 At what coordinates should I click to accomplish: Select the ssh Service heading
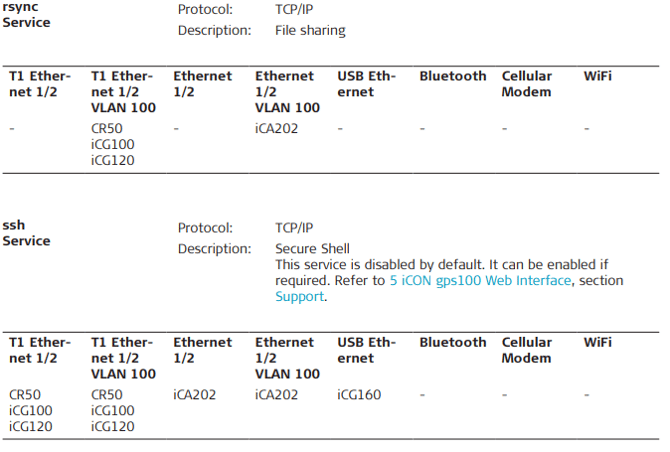pos(26,233)
